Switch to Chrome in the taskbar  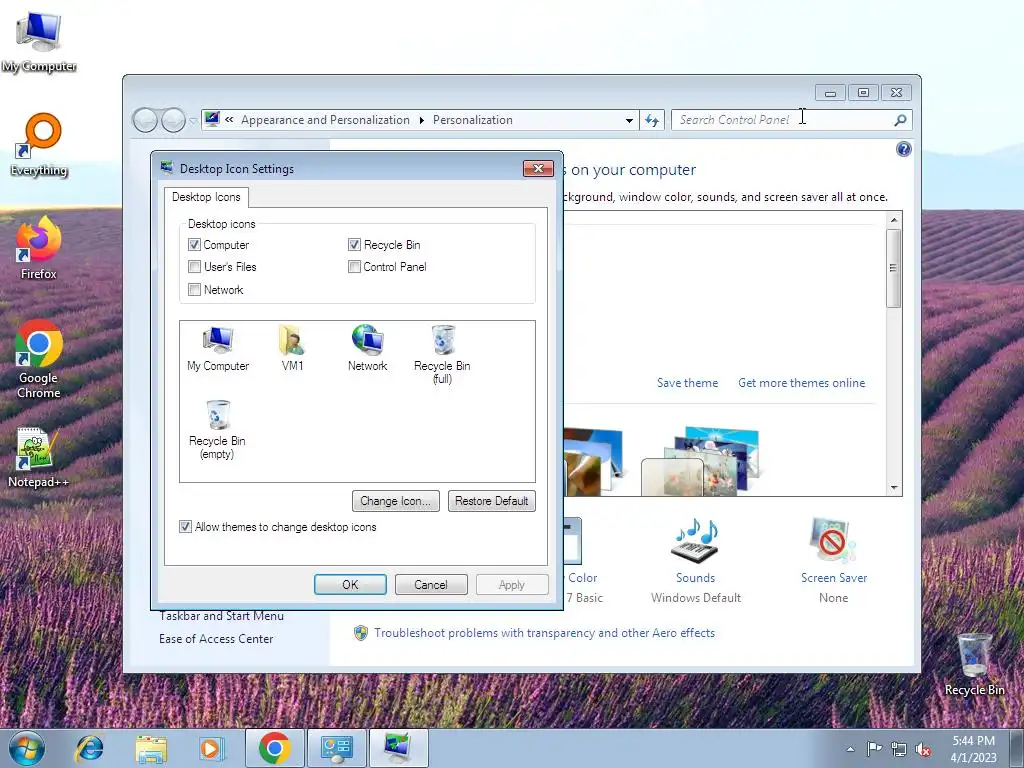point(274,748)
